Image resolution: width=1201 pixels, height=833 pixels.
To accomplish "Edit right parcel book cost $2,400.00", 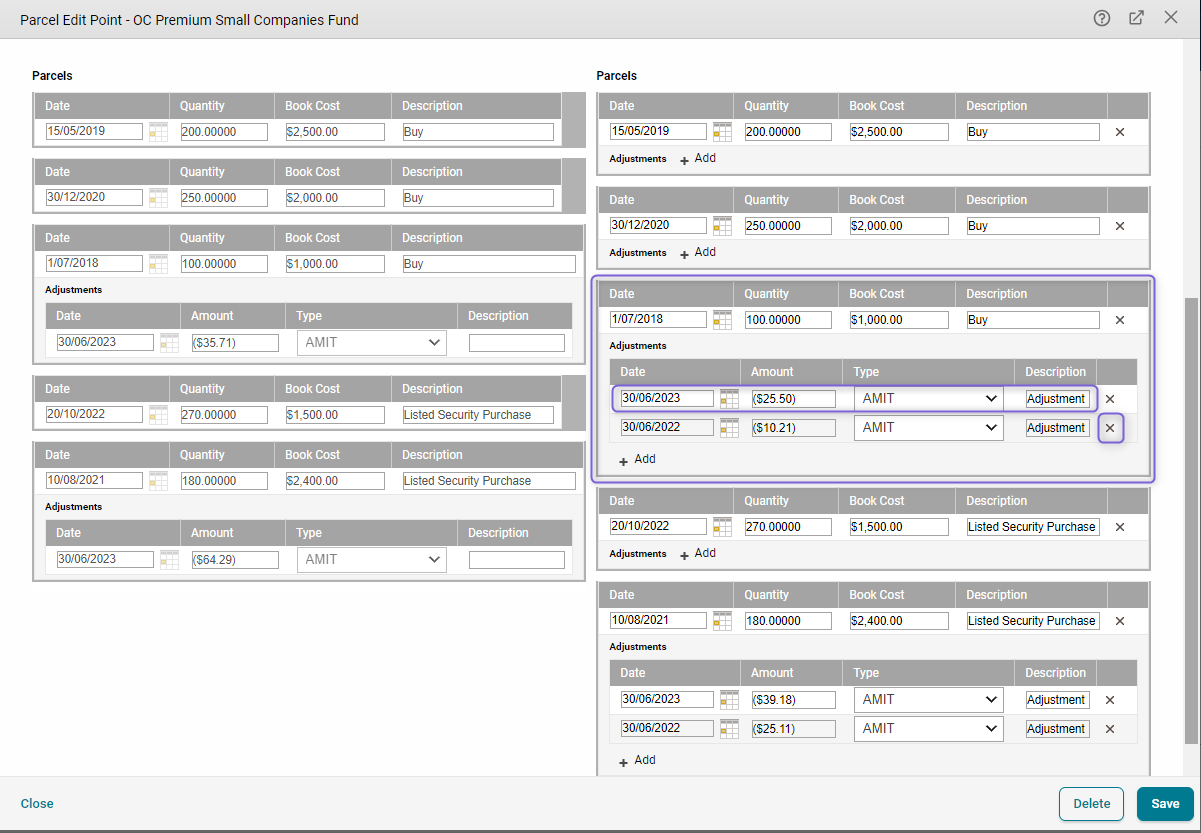I will (x=899, y=621).
